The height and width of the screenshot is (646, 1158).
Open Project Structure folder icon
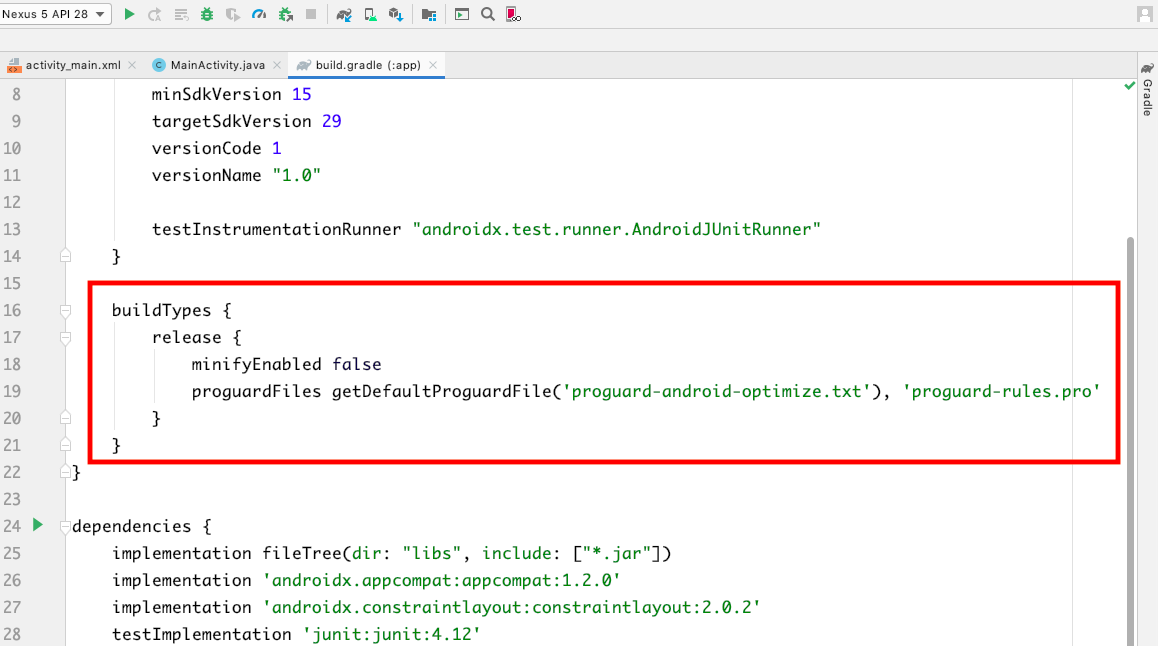click(428, 14)
